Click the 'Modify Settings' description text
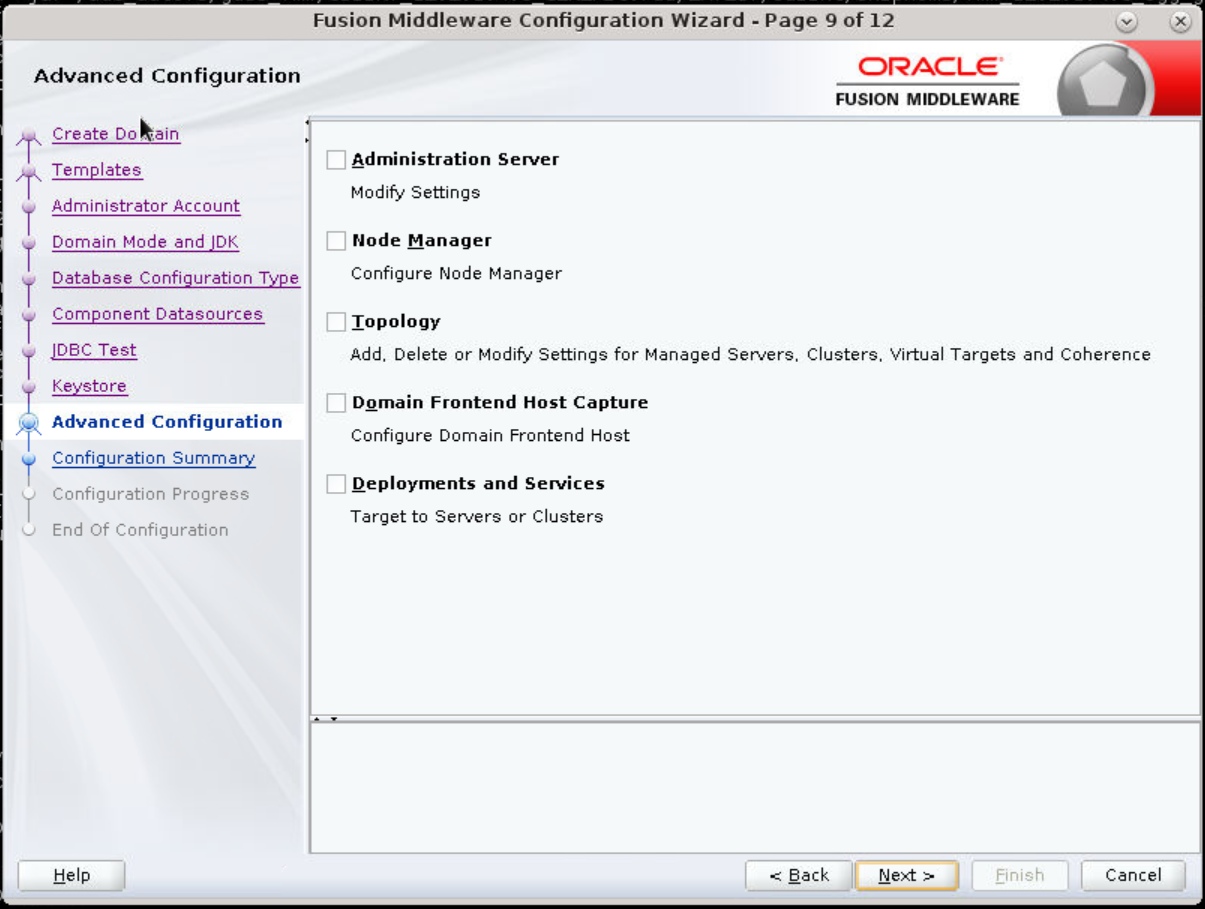The width and height of the screenshot is (1205, 909). click(415, 192)
